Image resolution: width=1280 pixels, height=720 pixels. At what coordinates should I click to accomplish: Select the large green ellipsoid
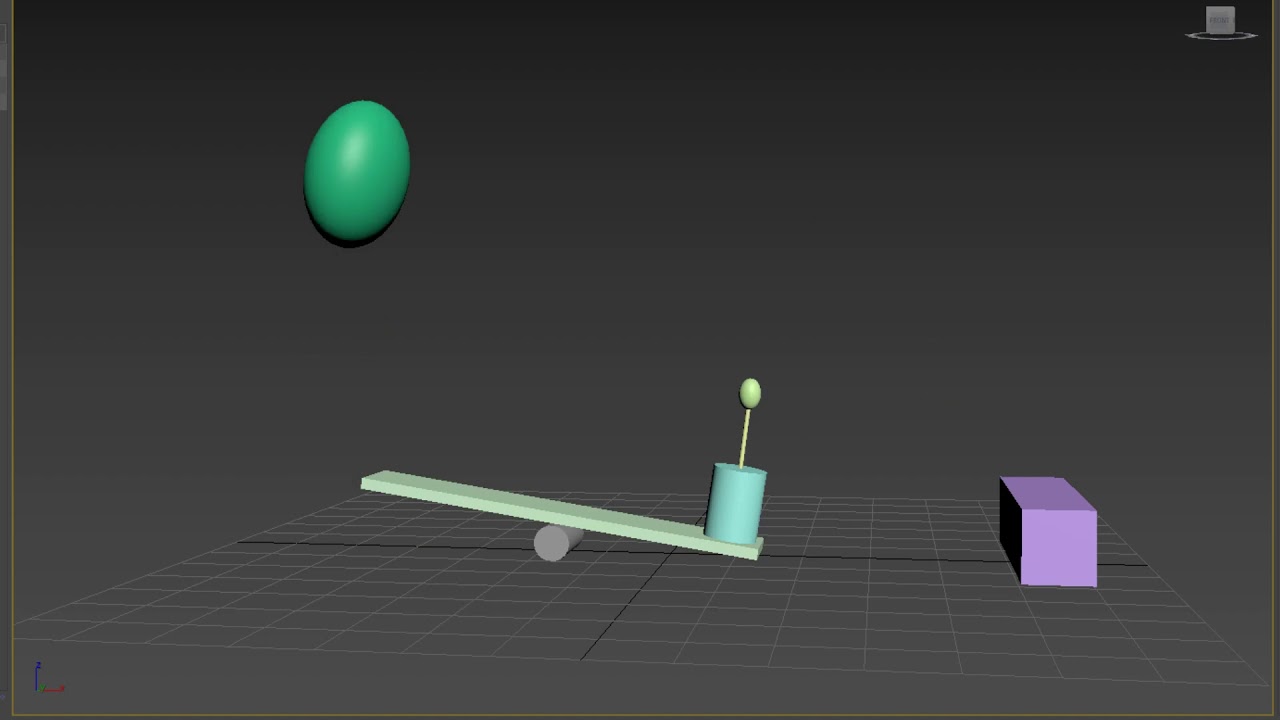click(x=357, y=172)
